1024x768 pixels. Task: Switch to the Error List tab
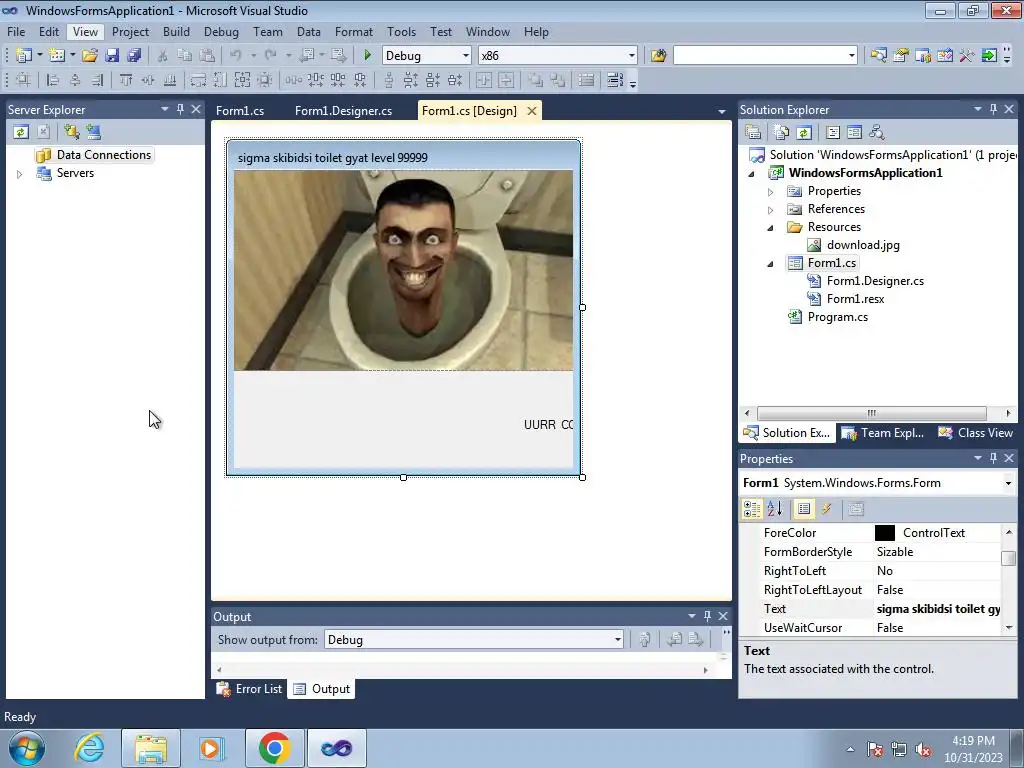pyautogui.click(x=250, y=688)
